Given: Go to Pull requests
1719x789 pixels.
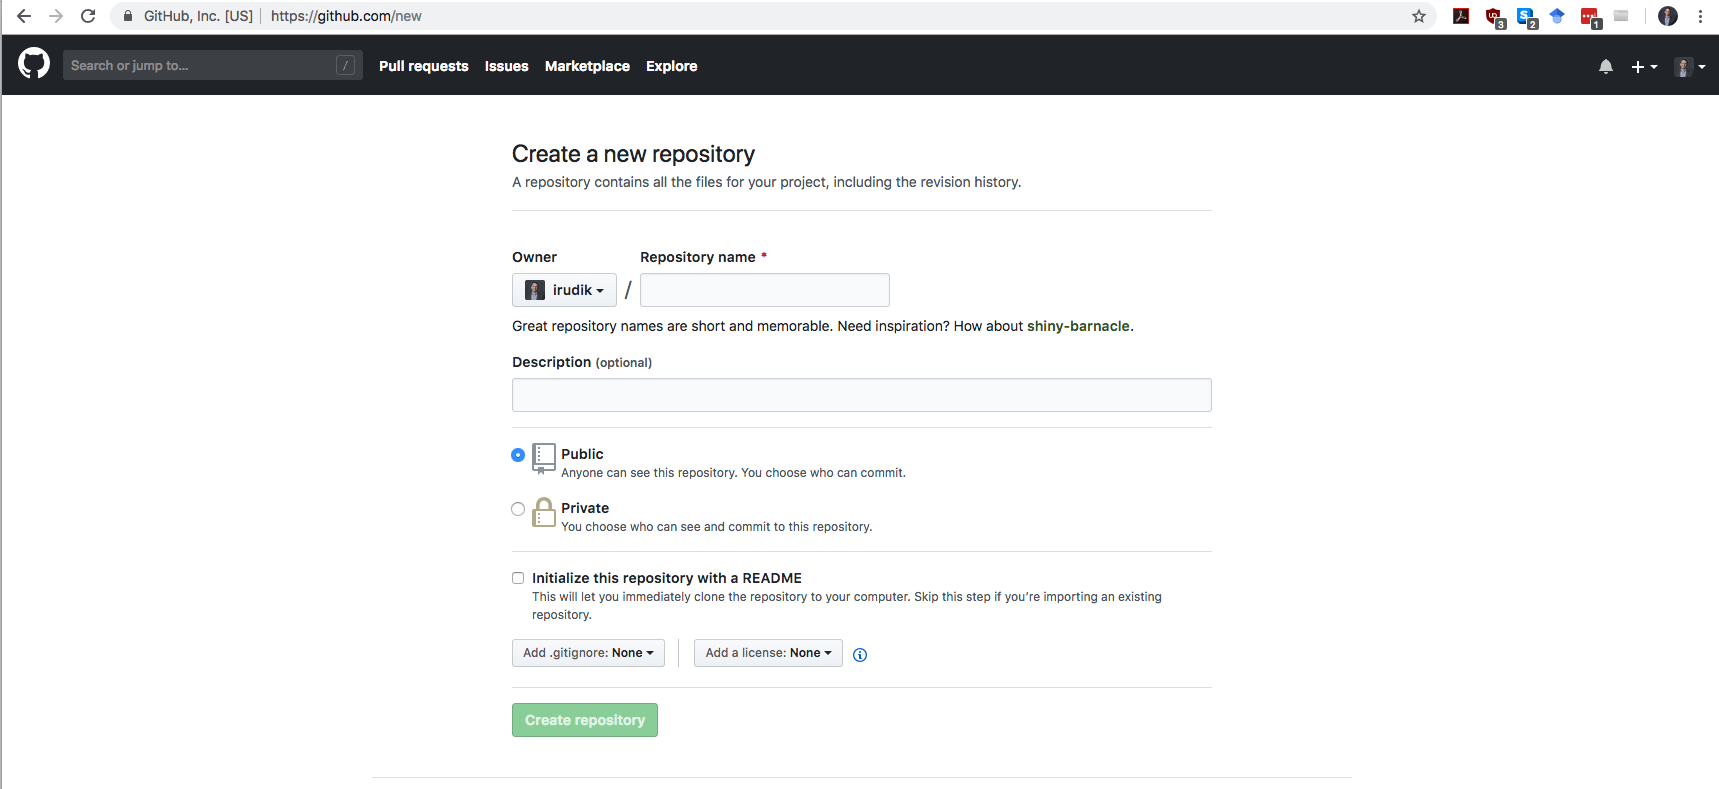Looking at the screenshot, I should (x=423, y=66).
